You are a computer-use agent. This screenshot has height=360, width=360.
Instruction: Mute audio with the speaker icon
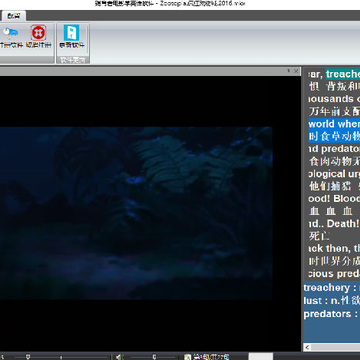click(x=120, y=357)
